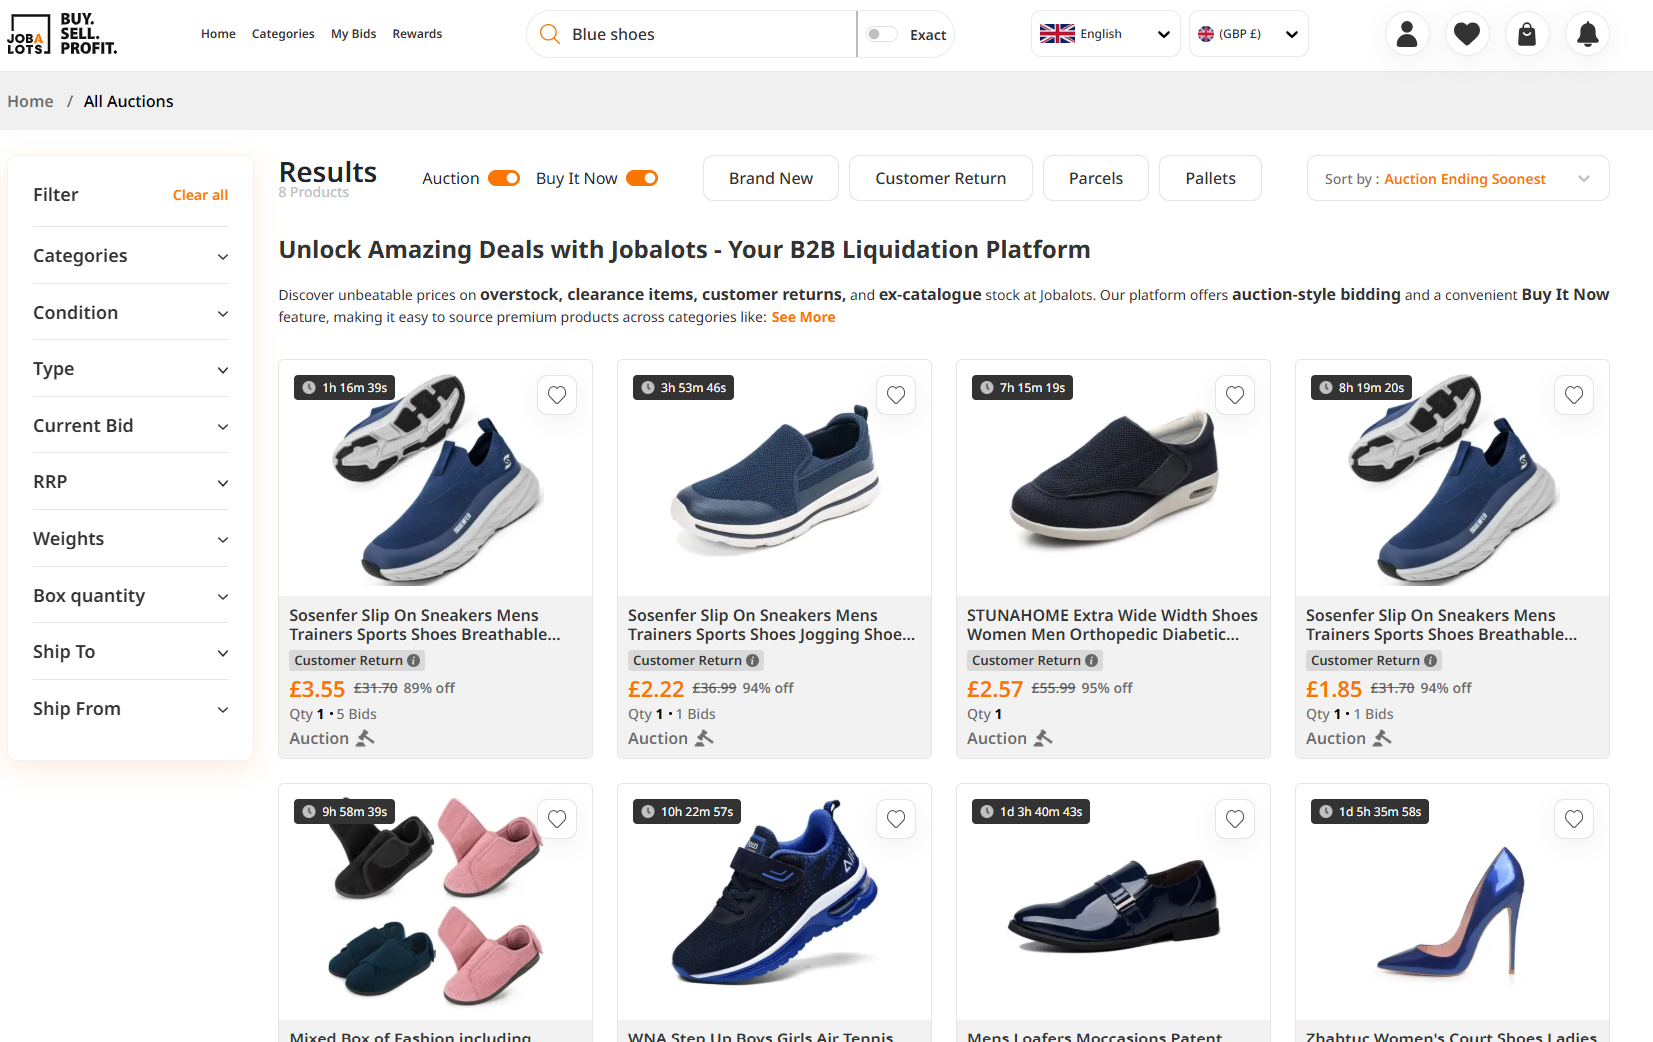Expand the Box quantity filter
Viewport: 1653px width, 1042px height.
pyautogui.click(x=130, y=596)
